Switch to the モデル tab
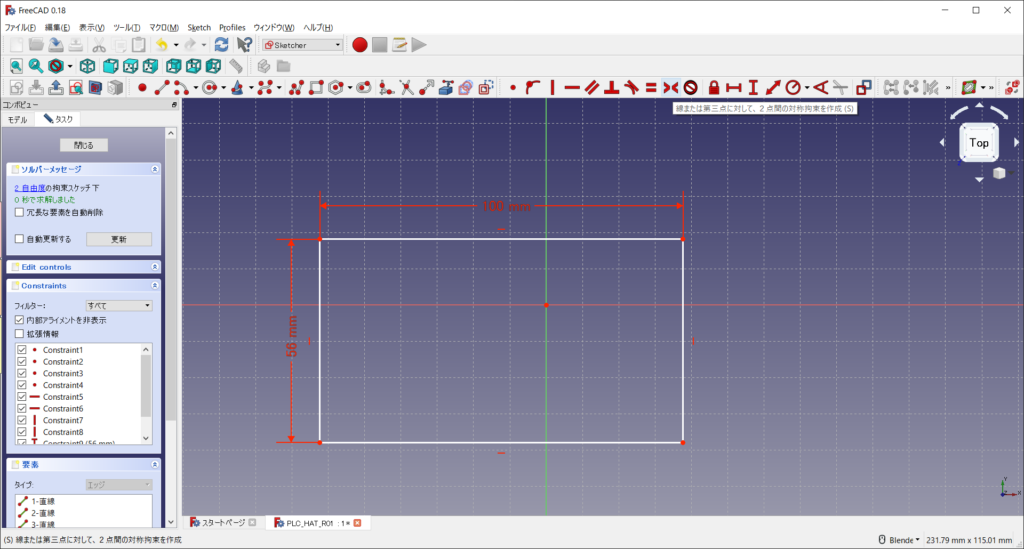This screenshot has height=549, width=1024. (x=18, y=119)
